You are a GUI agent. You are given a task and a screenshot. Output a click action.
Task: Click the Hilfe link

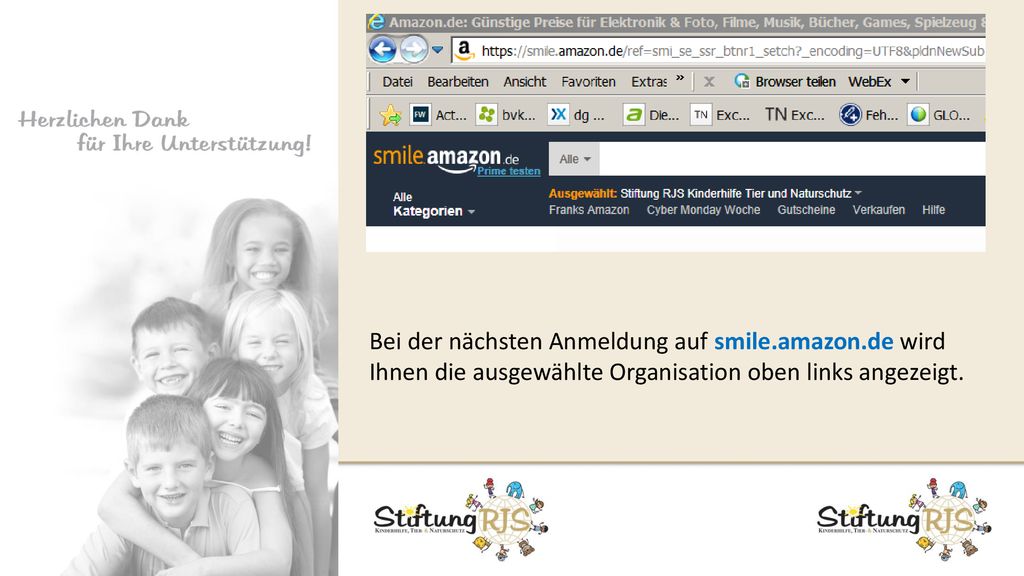(x=933, y=210)
